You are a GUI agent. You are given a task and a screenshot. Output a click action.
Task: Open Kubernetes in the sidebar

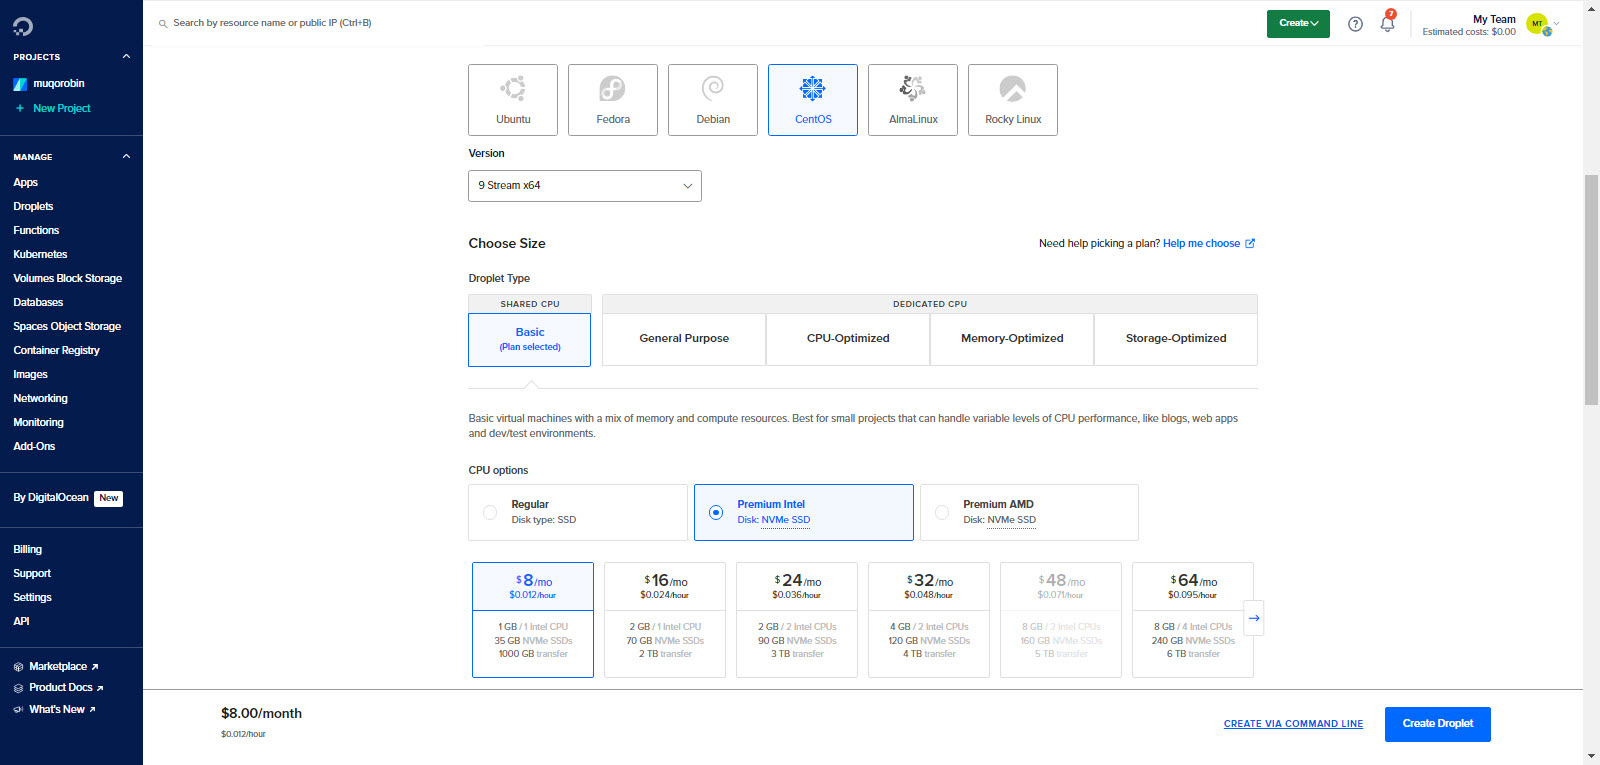pos(40,255)
